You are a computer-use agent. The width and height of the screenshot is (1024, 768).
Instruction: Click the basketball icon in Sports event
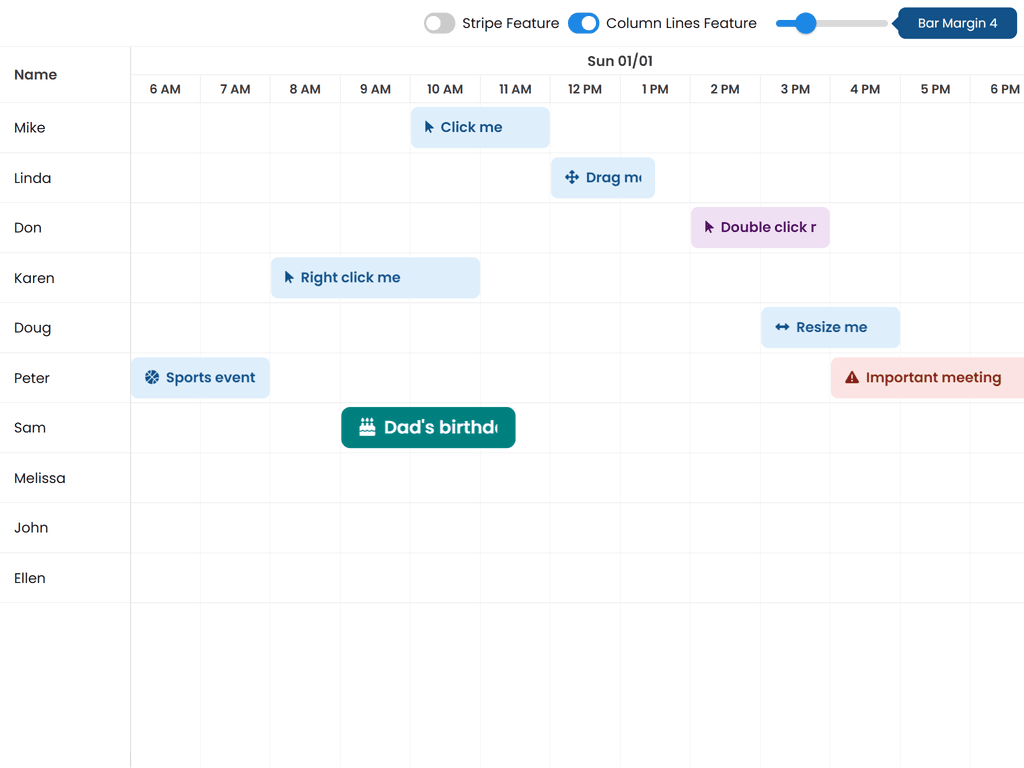click(x=152, y=377)
